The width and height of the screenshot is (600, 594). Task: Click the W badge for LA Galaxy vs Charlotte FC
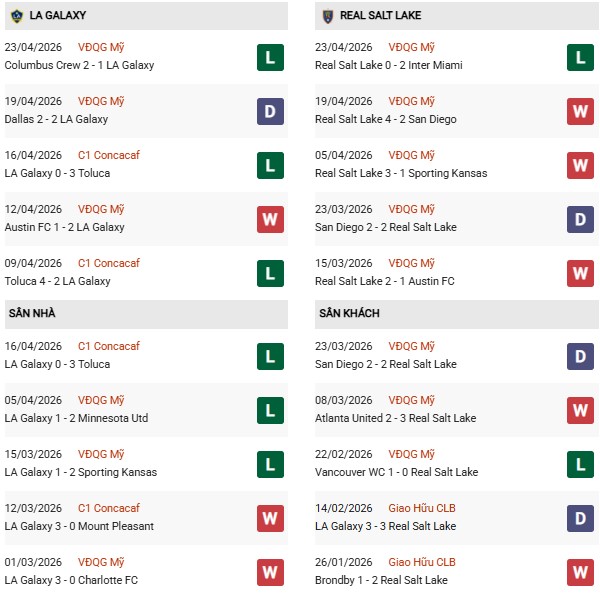[x=270, y=572]
